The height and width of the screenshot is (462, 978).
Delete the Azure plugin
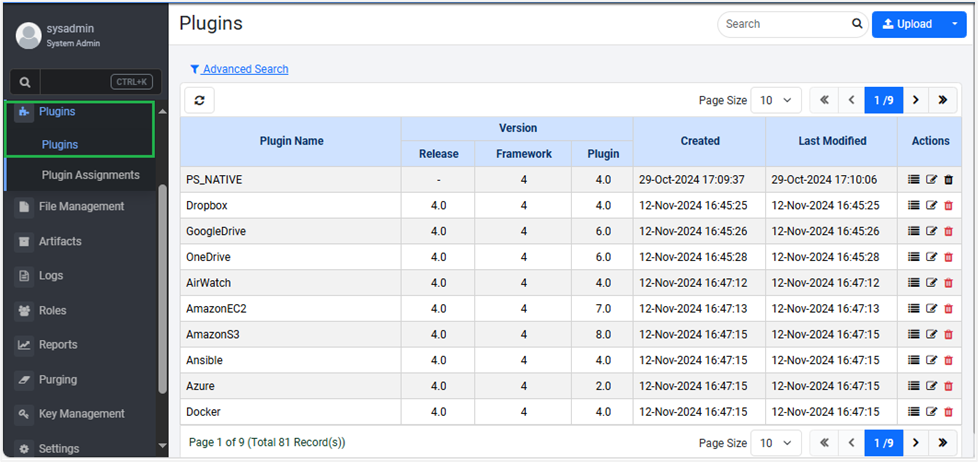click(x=949, y=387)
